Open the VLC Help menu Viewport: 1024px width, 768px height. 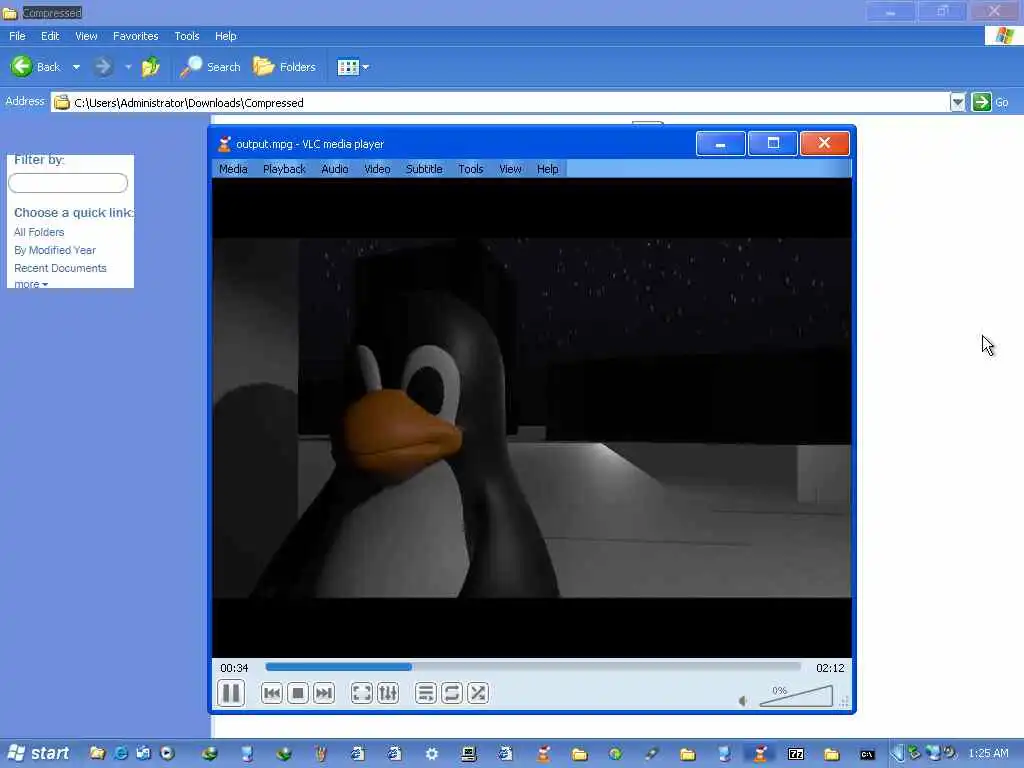click(547, 169)
